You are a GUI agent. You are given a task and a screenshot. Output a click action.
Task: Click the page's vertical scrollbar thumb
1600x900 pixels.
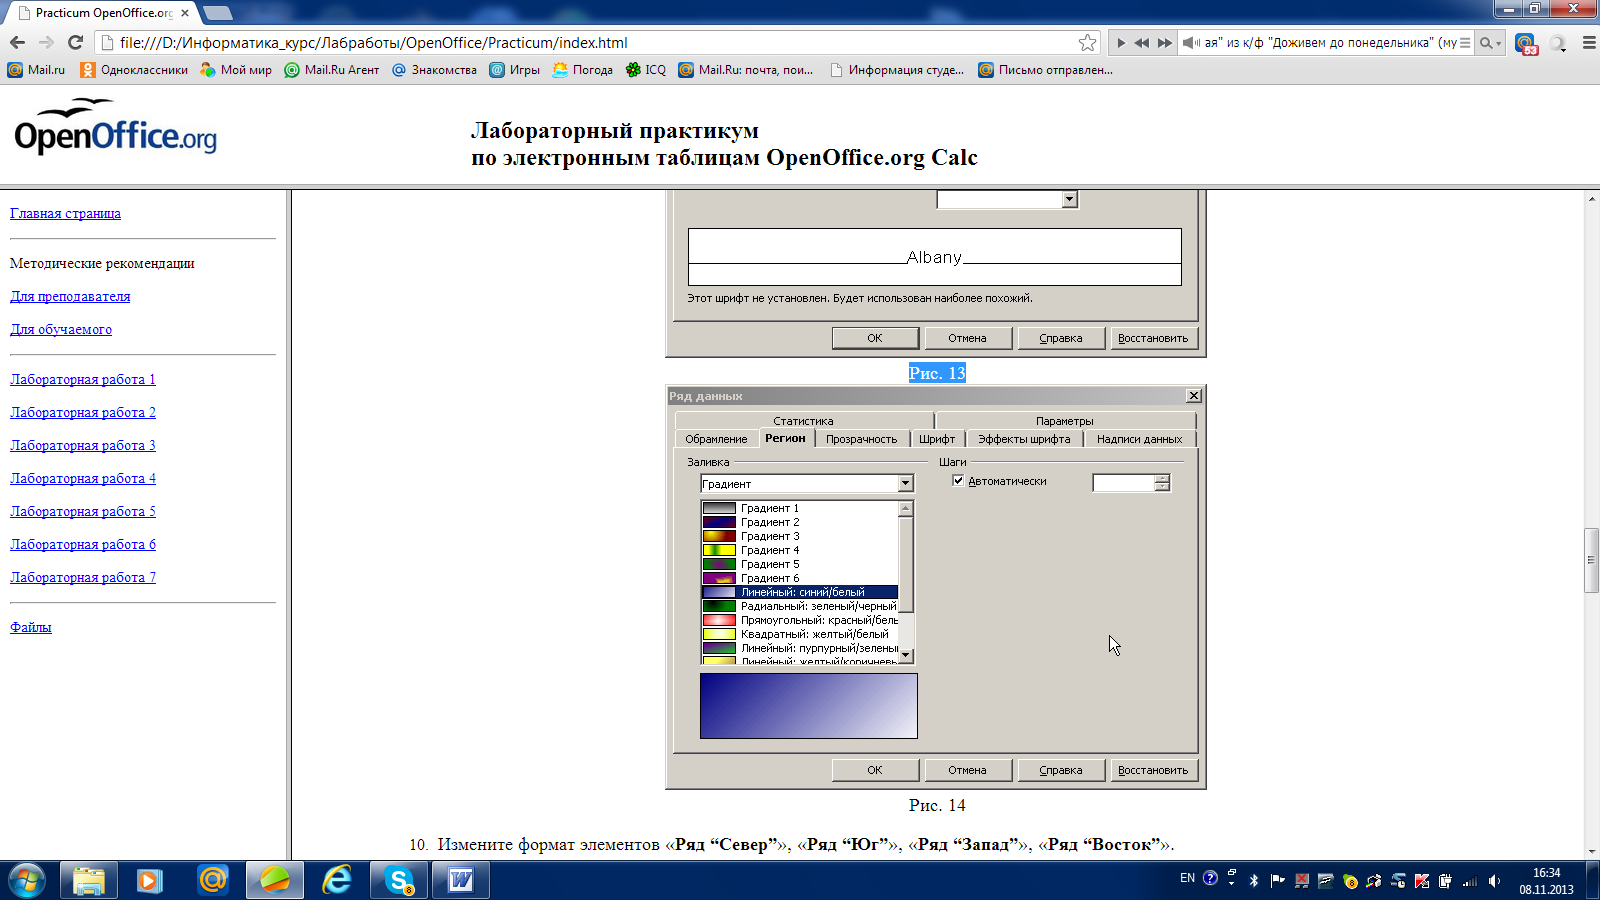[1591, 560]
